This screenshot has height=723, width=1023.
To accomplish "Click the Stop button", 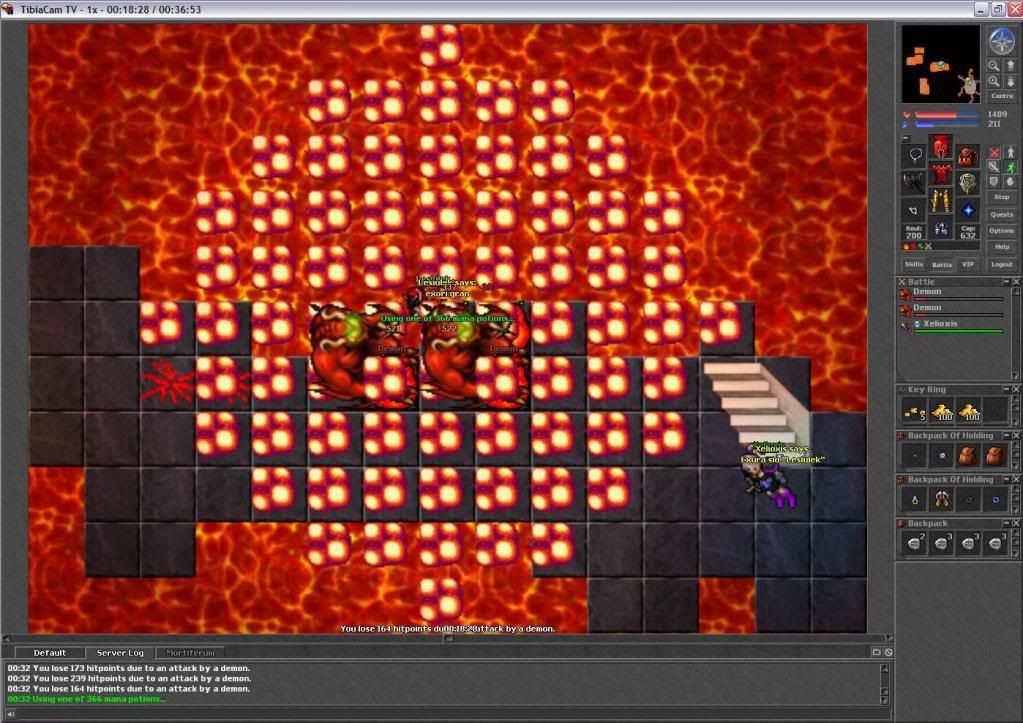I will pos(1001,196).
